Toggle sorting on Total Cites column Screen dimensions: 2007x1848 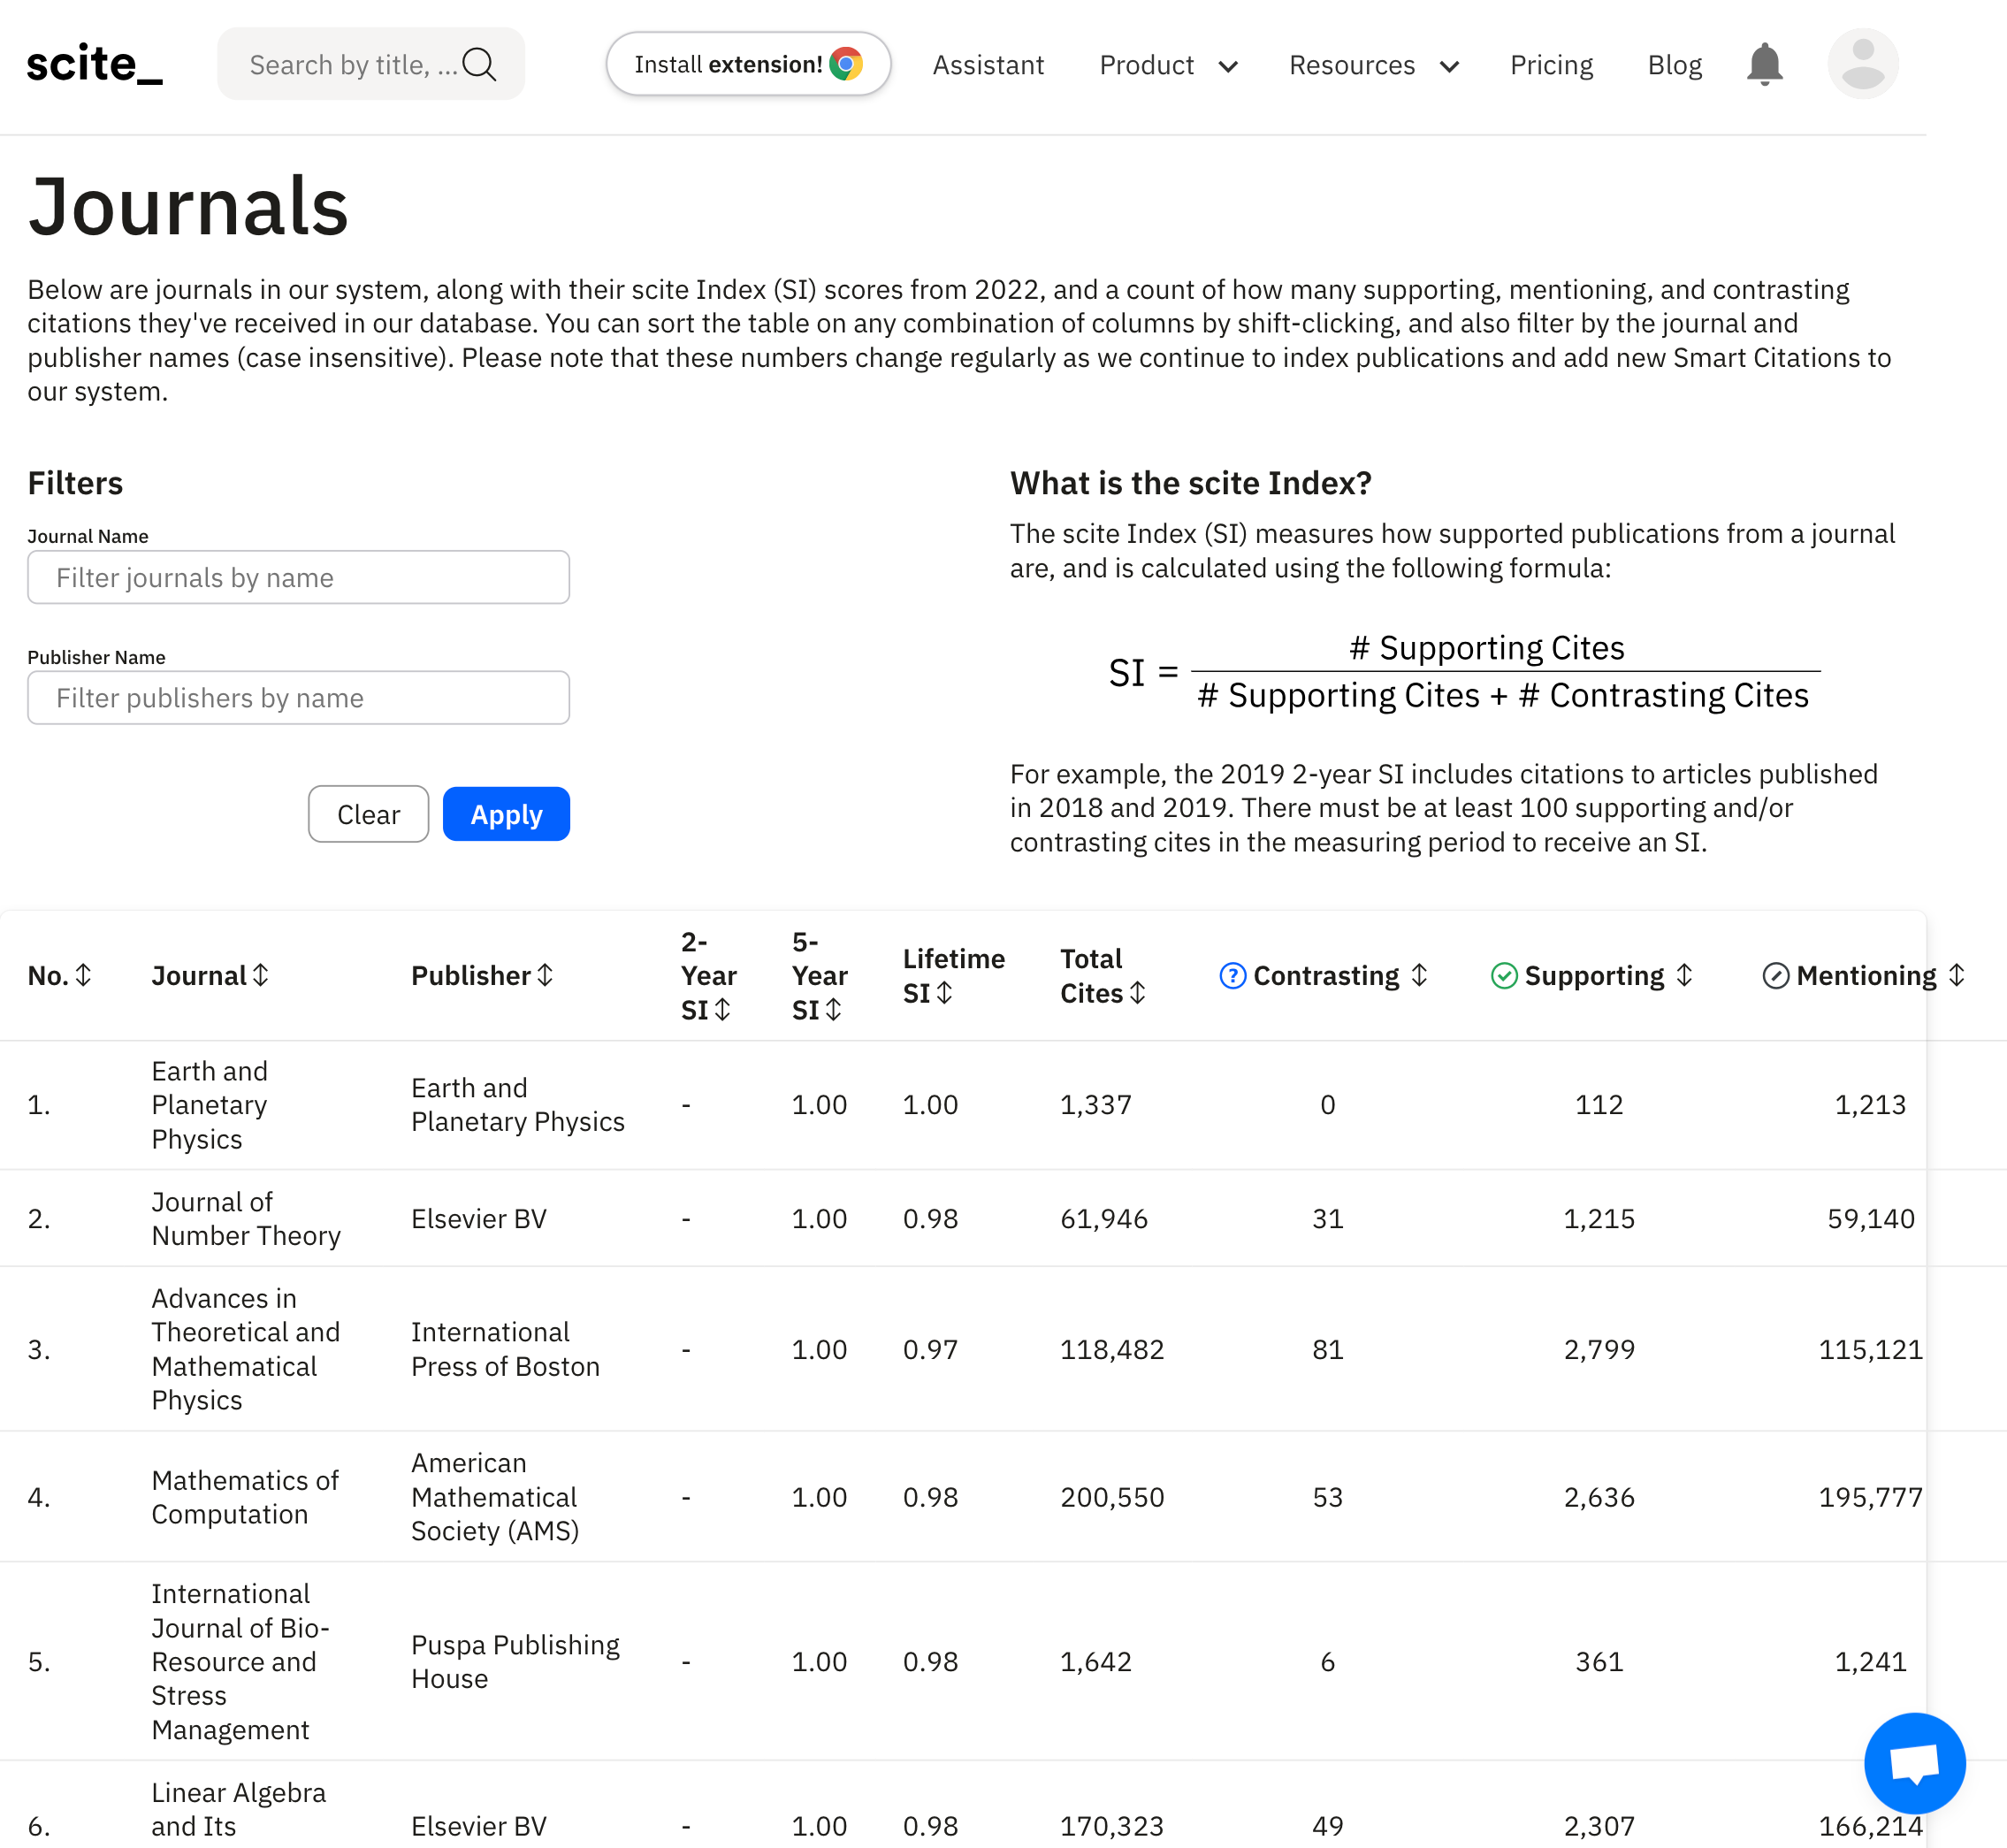[x=1138, y=993]
